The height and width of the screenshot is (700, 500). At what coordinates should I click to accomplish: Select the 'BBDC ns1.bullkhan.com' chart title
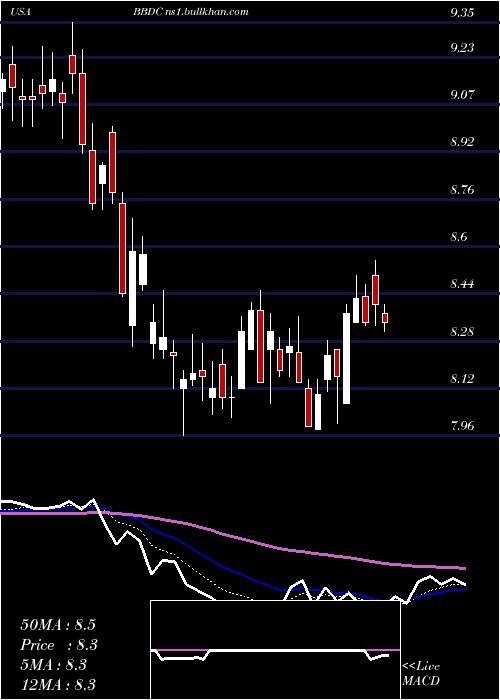click(x=191, y=12)
